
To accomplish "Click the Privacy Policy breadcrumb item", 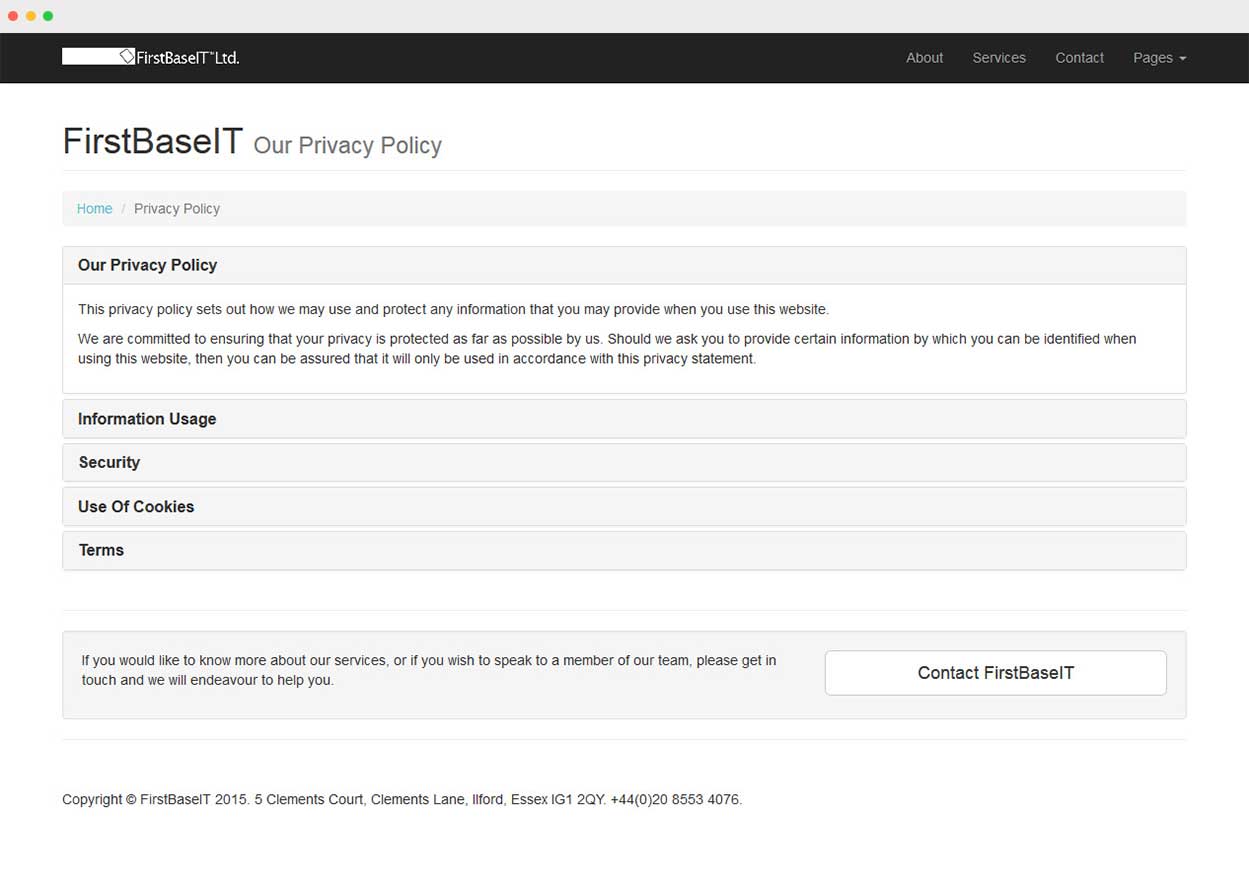I will (177, 209).
